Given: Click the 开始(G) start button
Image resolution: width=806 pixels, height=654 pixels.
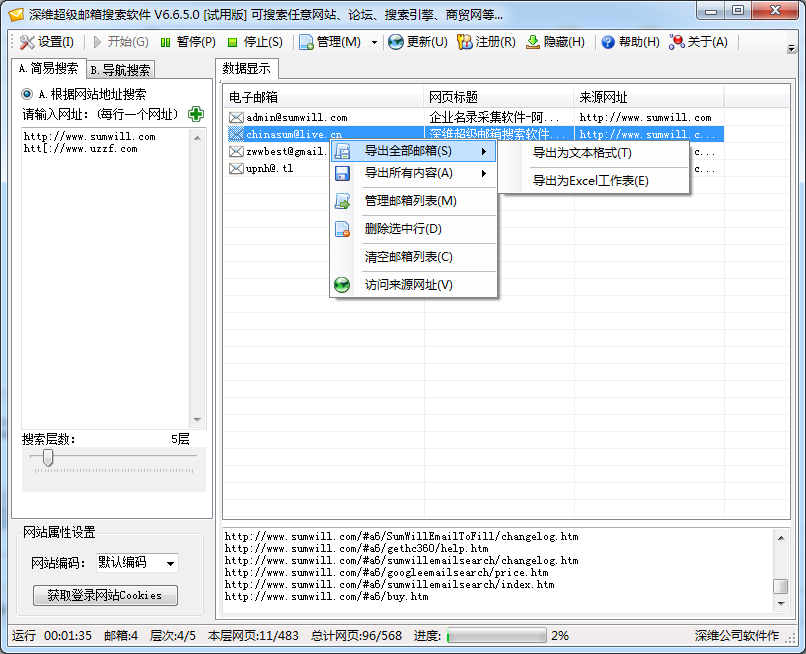Looking at the screenshot, I should pyautogui.click(x=121, y=42).
